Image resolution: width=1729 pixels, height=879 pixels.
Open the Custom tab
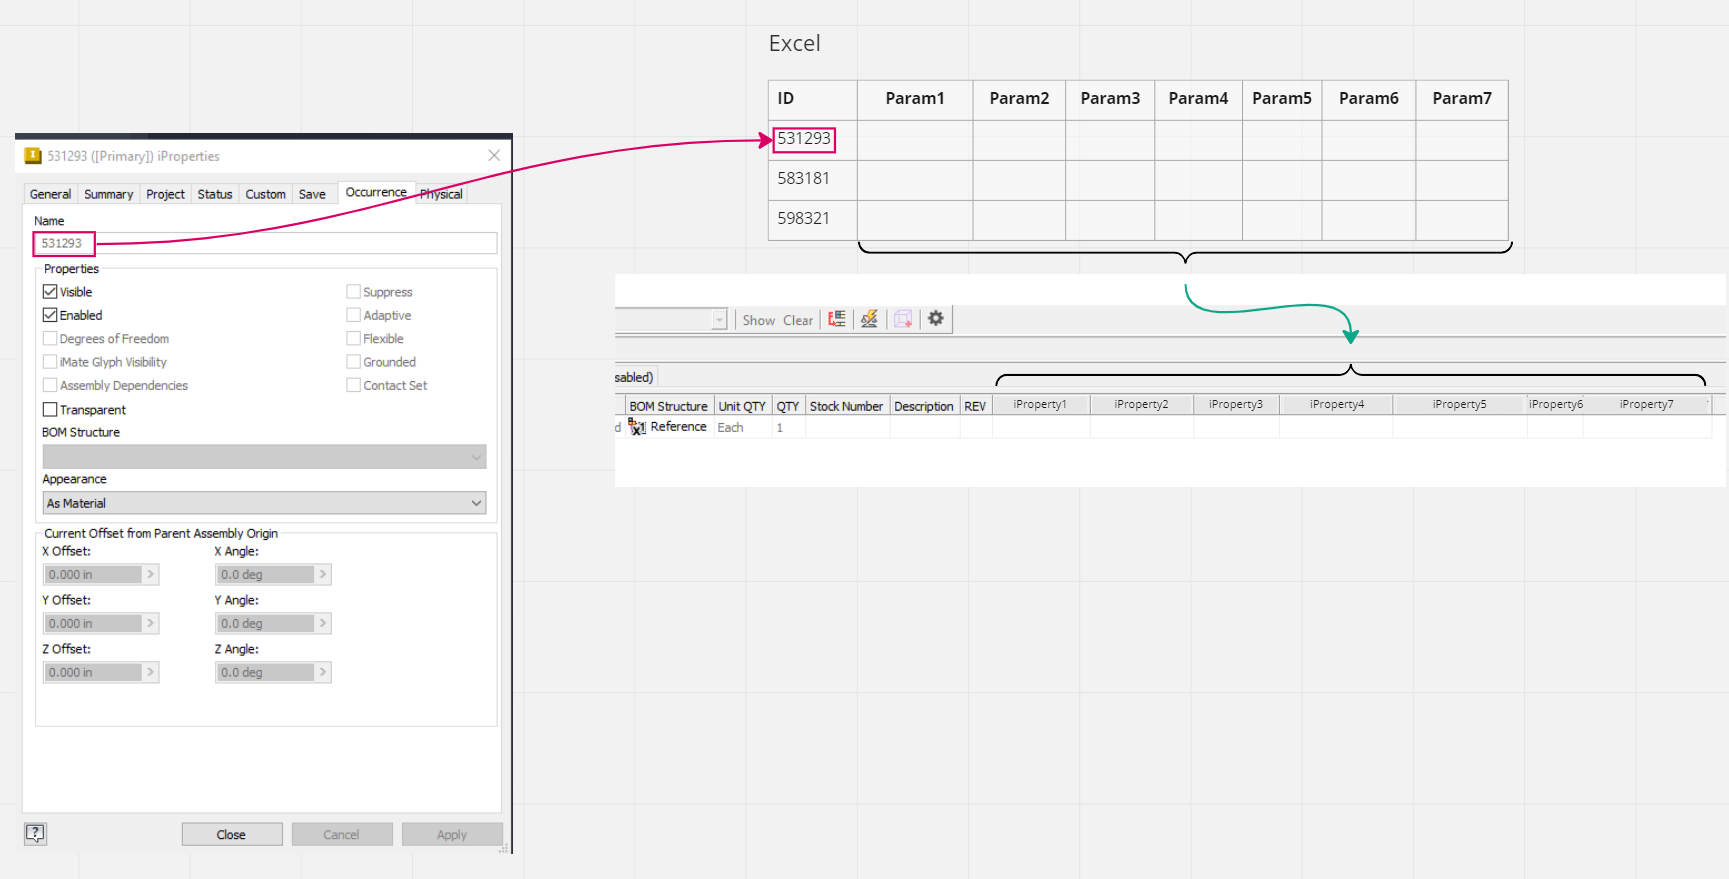(265, 194)
